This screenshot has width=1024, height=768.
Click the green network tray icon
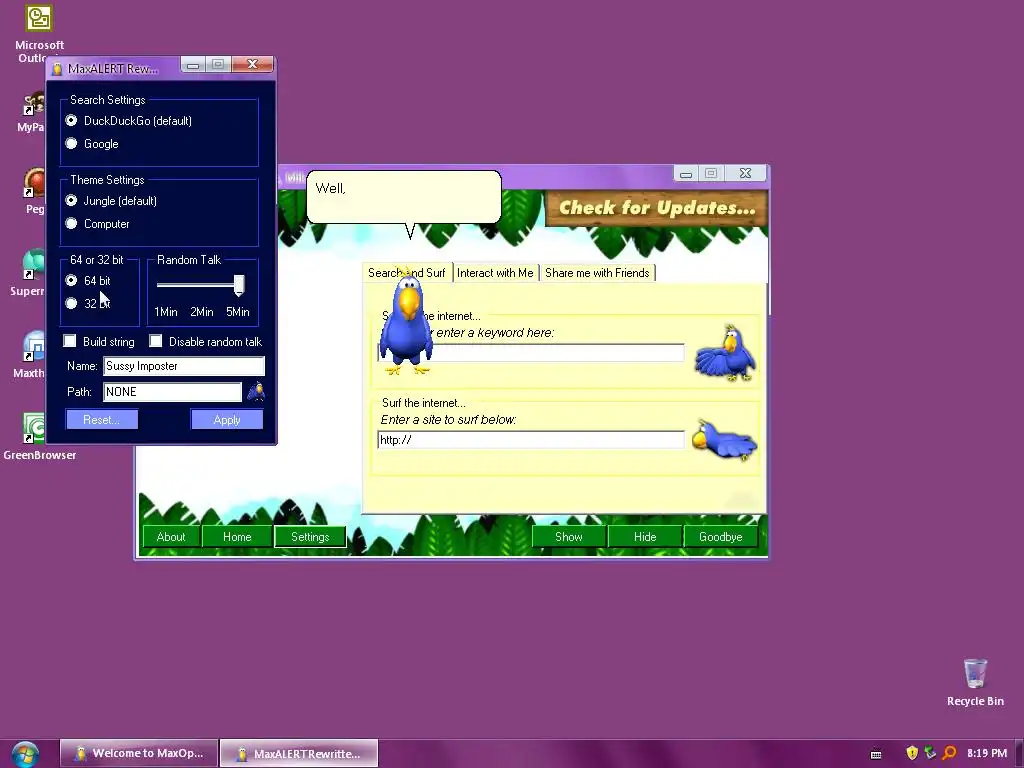(930, 753)
